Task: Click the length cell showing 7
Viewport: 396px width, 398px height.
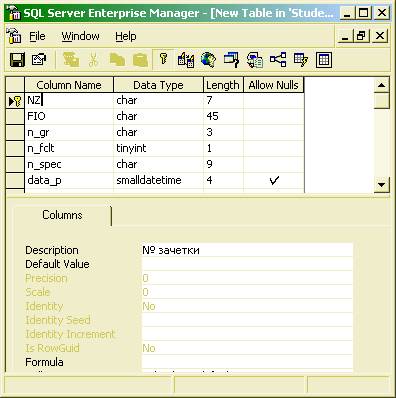Action: pyautogui.click(x=223, y=100)
